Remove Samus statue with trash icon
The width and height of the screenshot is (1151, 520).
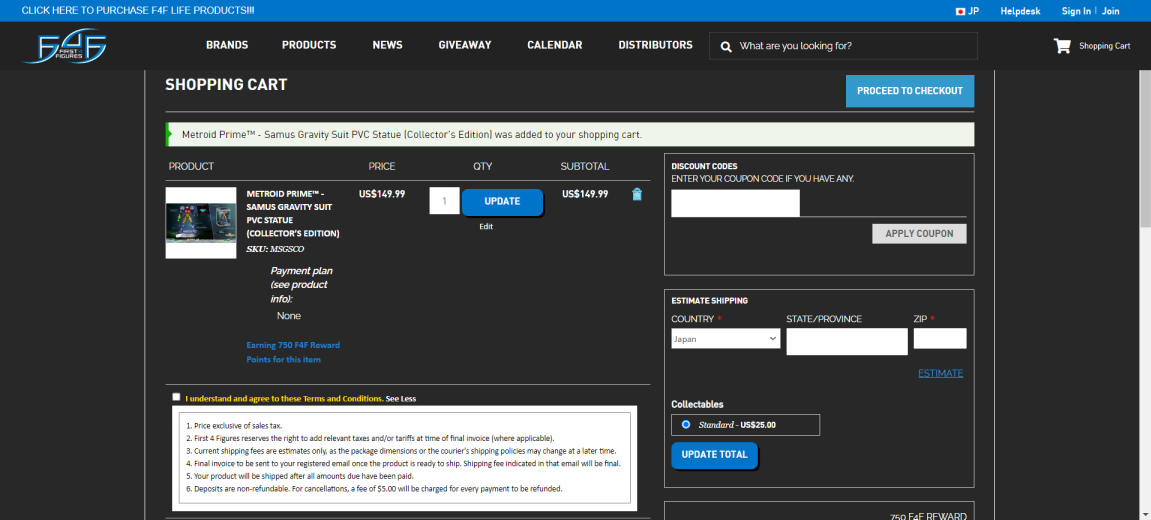pos(636,195)
